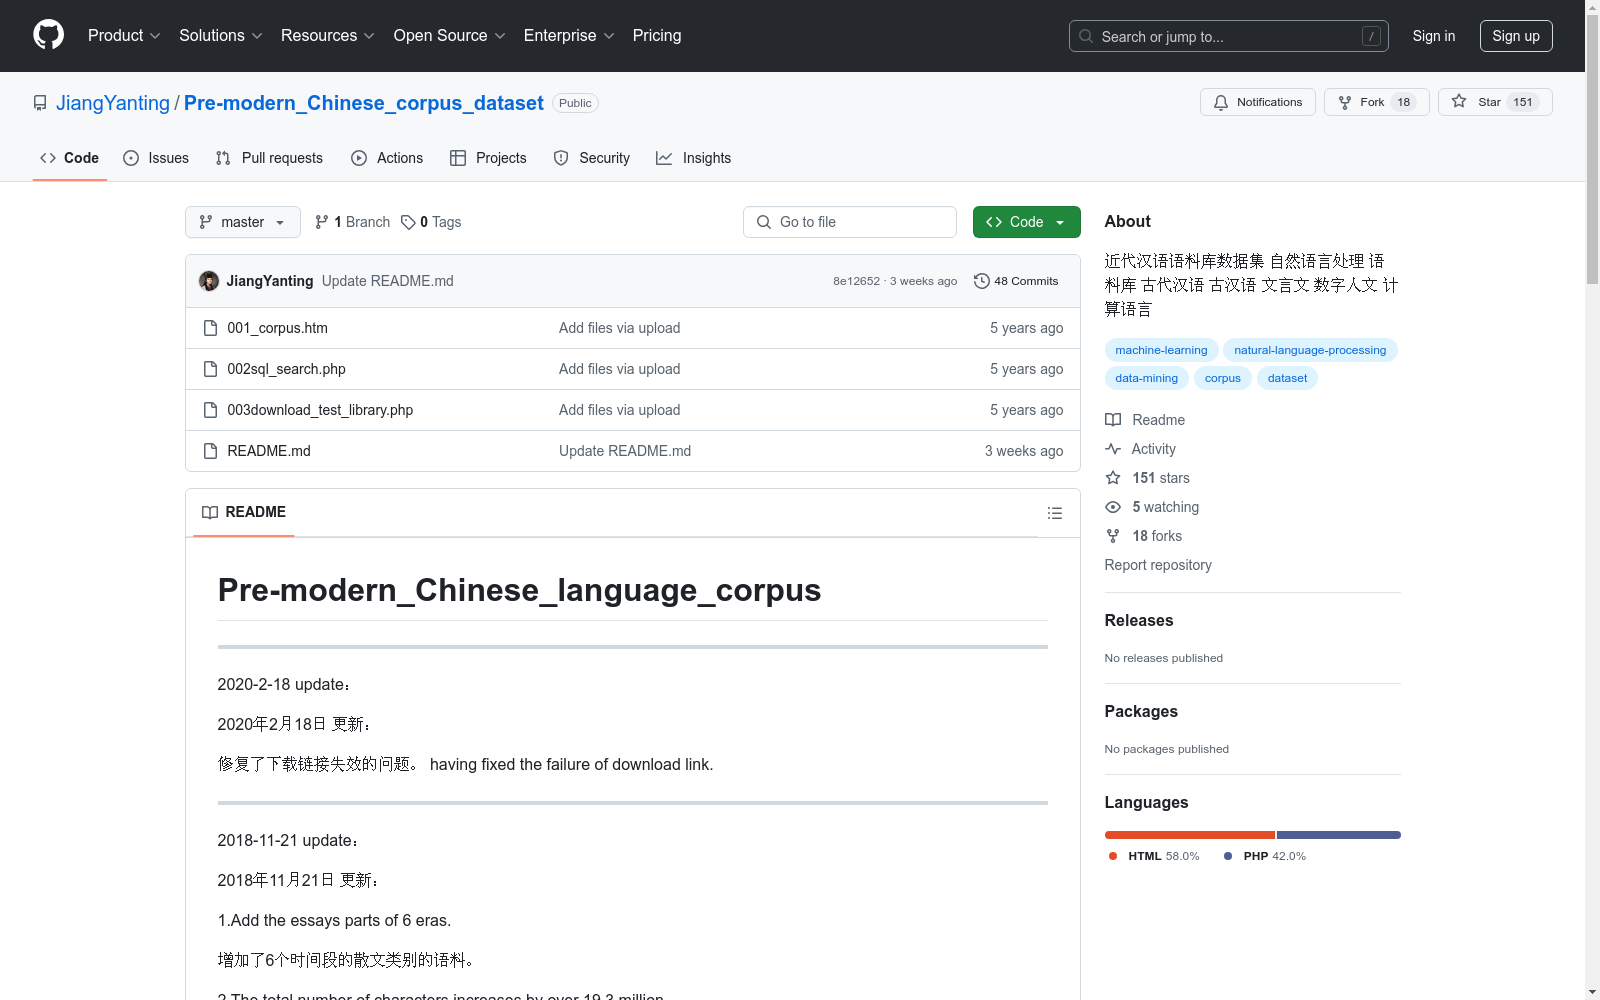The image size is (1600, 1000).
Task: Select the README tab header
Action: (244, 512)
